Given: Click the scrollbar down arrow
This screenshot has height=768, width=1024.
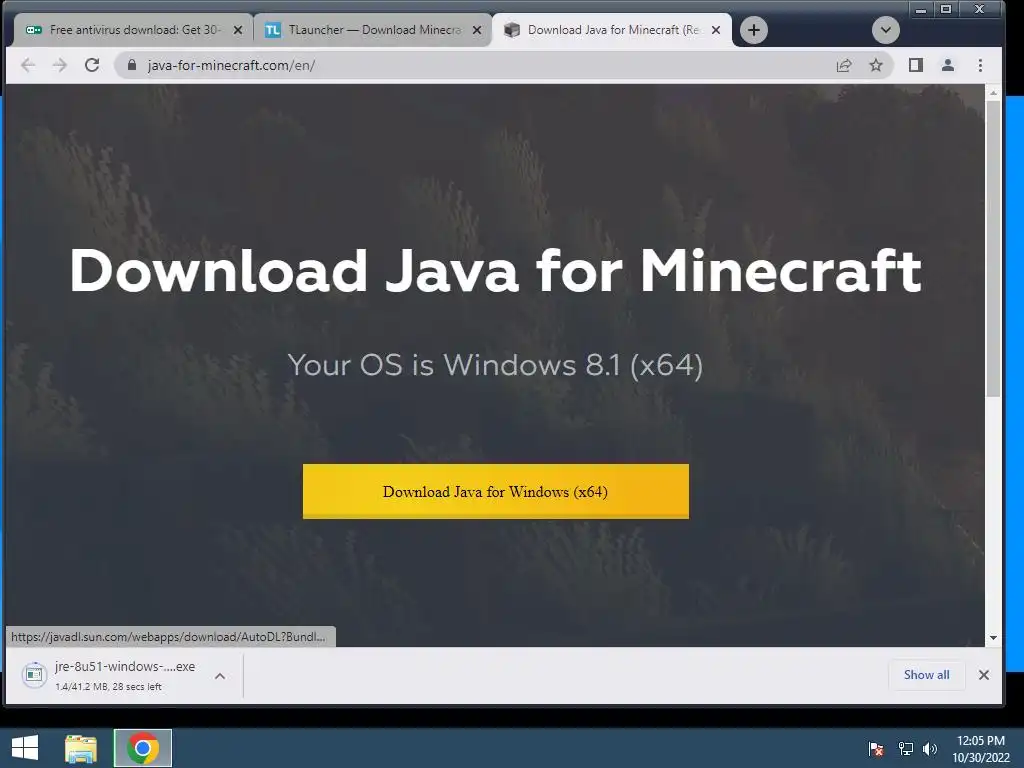Looking at the screenshot, I should pos(993,638).
